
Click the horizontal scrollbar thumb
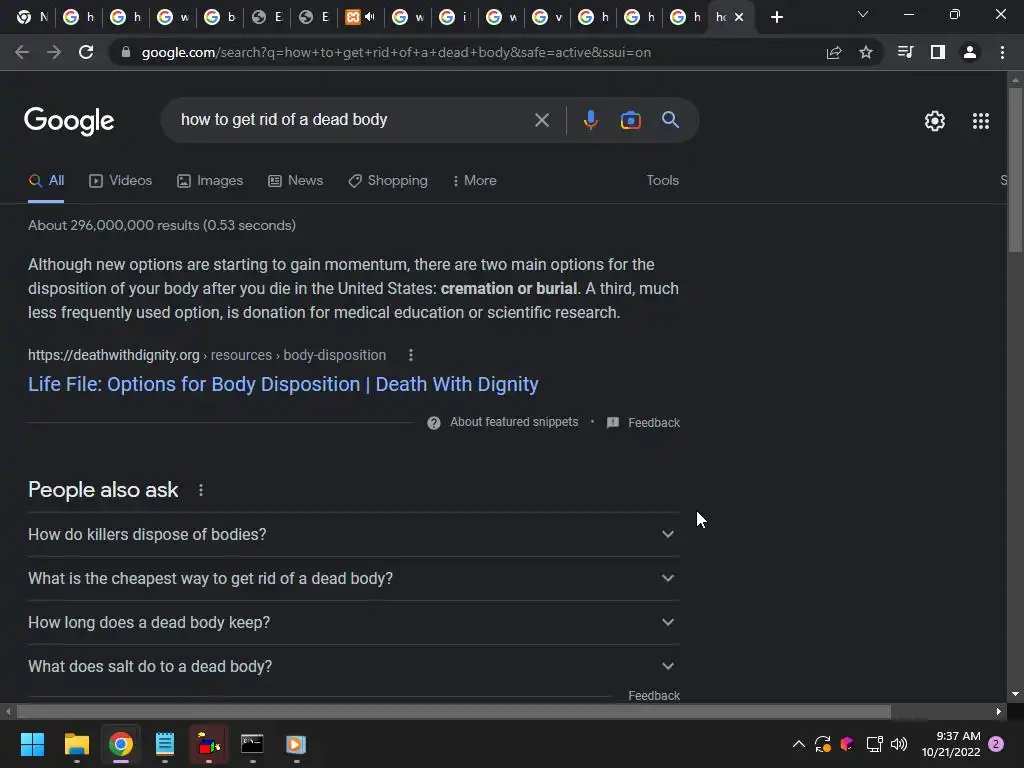453,712
